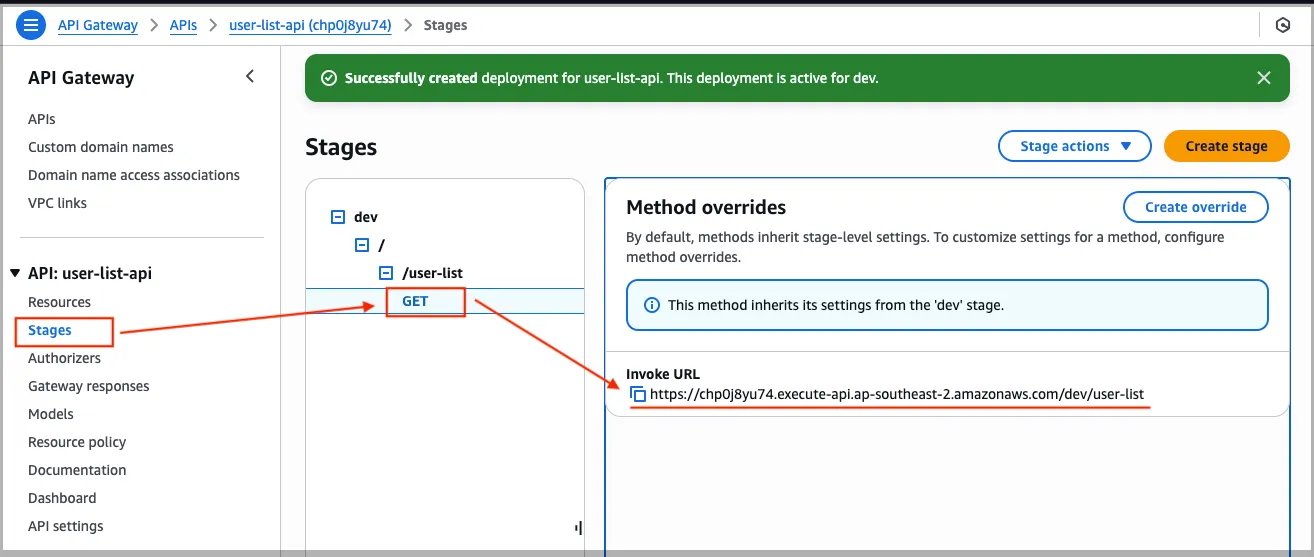Select the /user-list resource label

pos(432,273)
